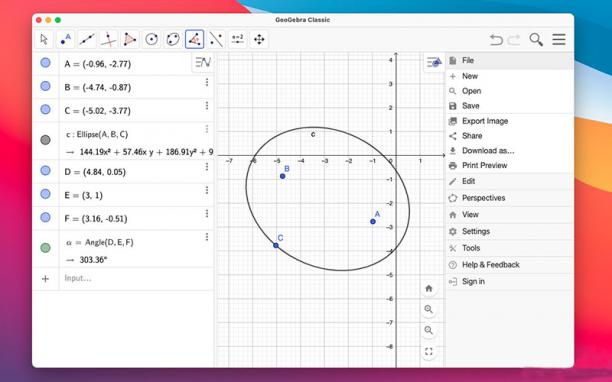This screenshot has height=382, width=612.
Task: Open more options for row E
Action: point(207,190)
